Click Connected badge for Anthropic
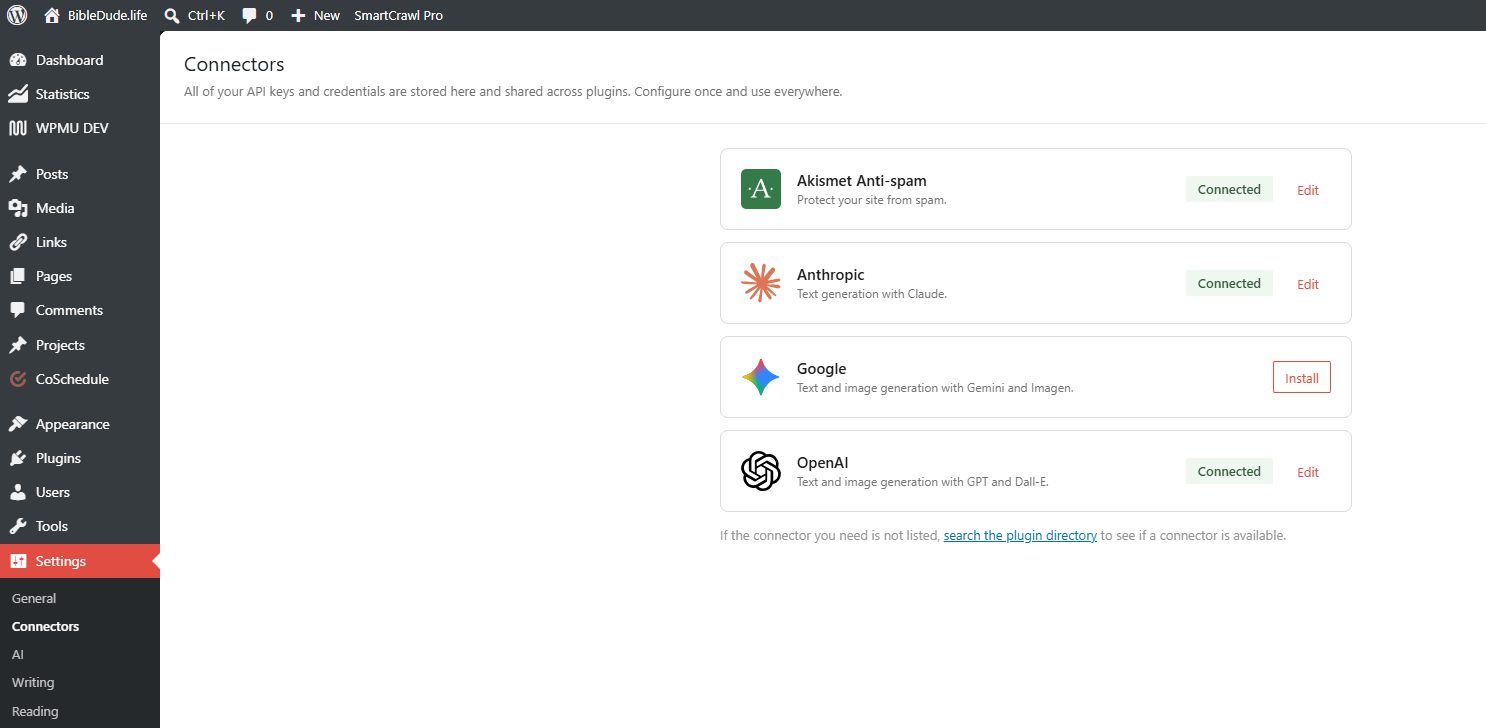The height and width of the screenshot is (728, 1486). pos(1229,283)
